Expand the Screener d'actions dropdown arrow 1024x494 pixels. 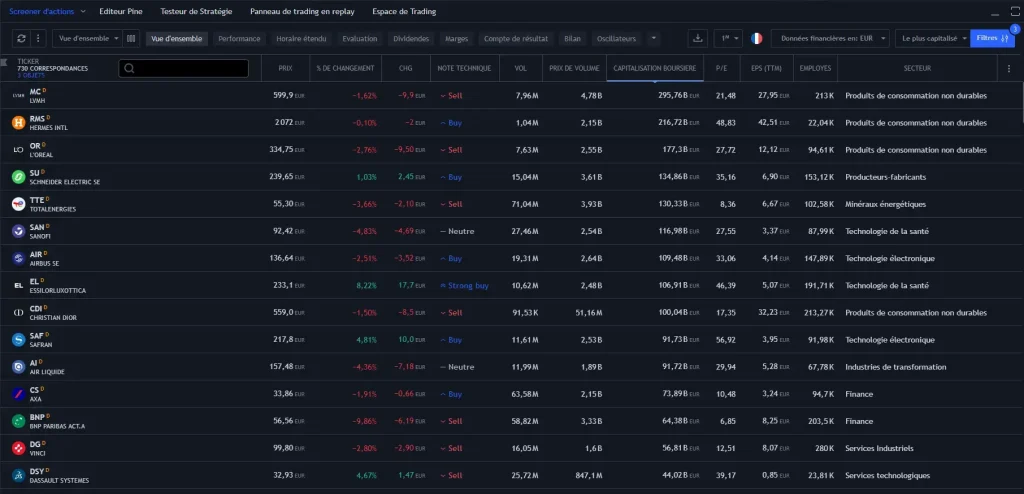click(83, 11)
